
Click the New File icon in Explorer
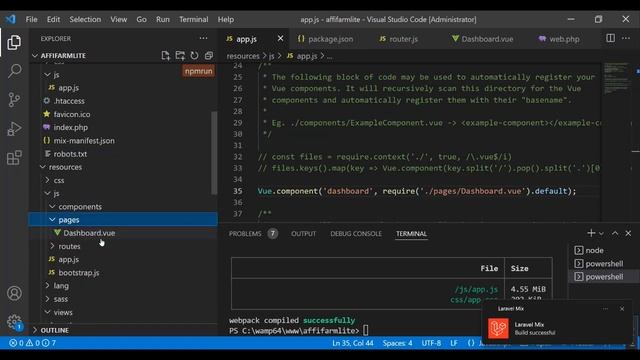tap(165, 56)
